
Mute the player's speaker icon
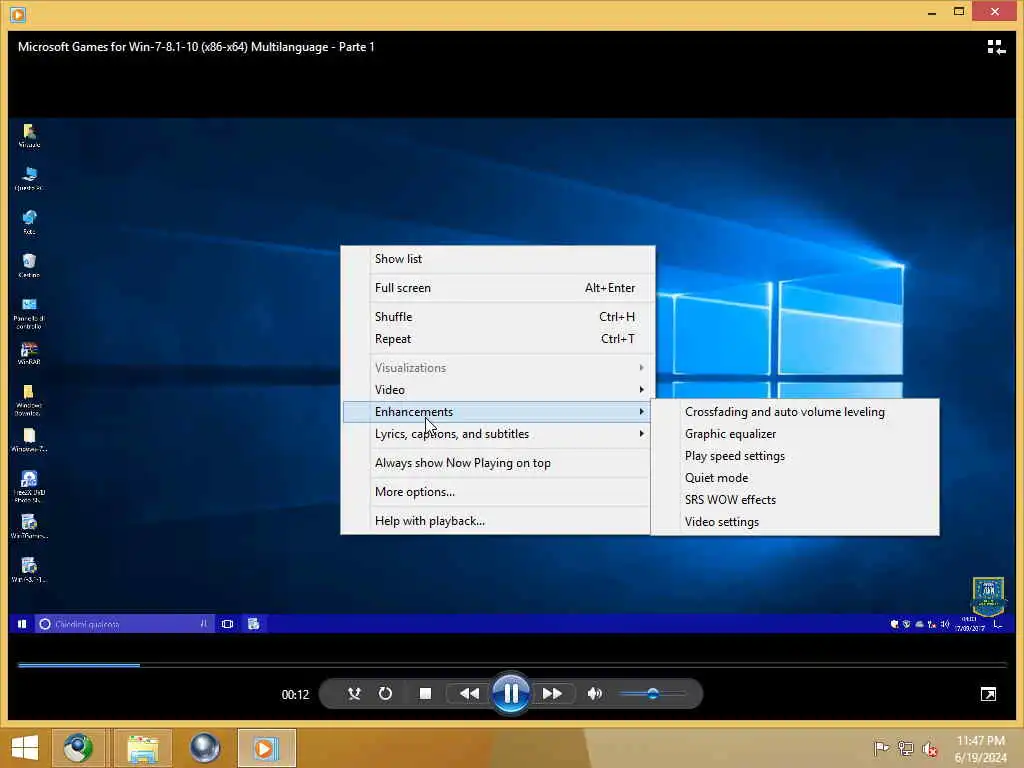coord(594,694)
